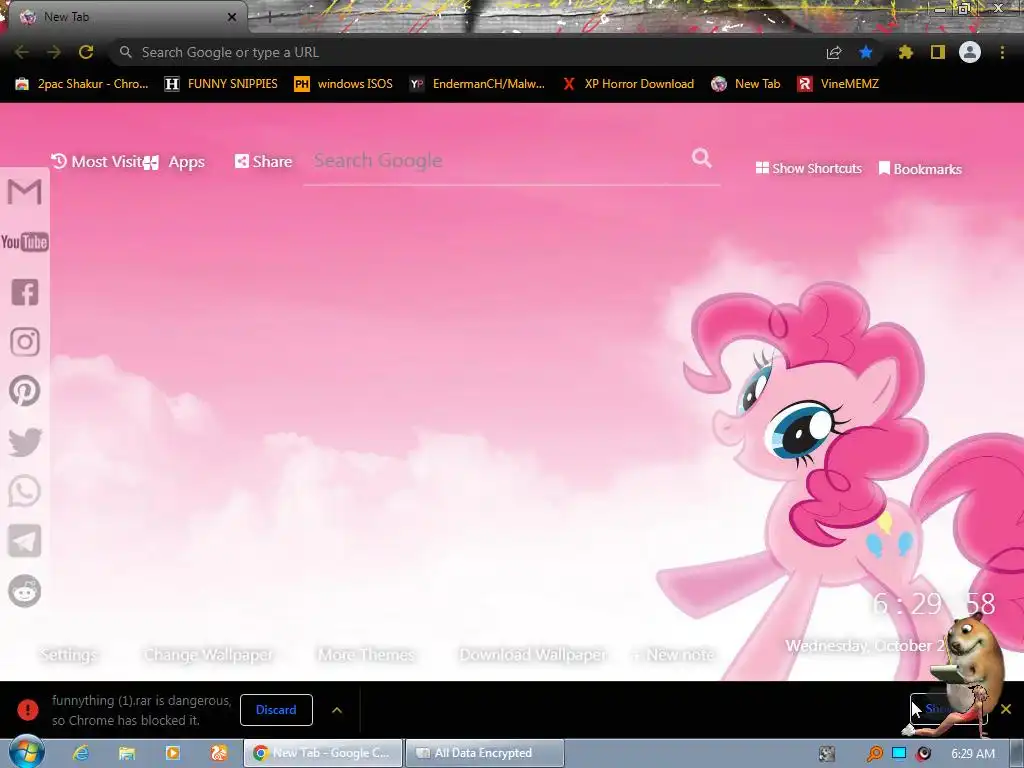1024x768 pixels.
Task: Go forward with the forward arrow
Action: point(54,52)
